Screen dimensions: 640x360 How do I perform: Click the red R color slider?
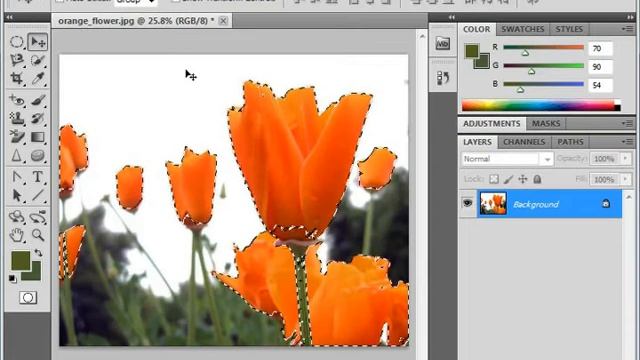pyautogui.click(x=544, y=47)
